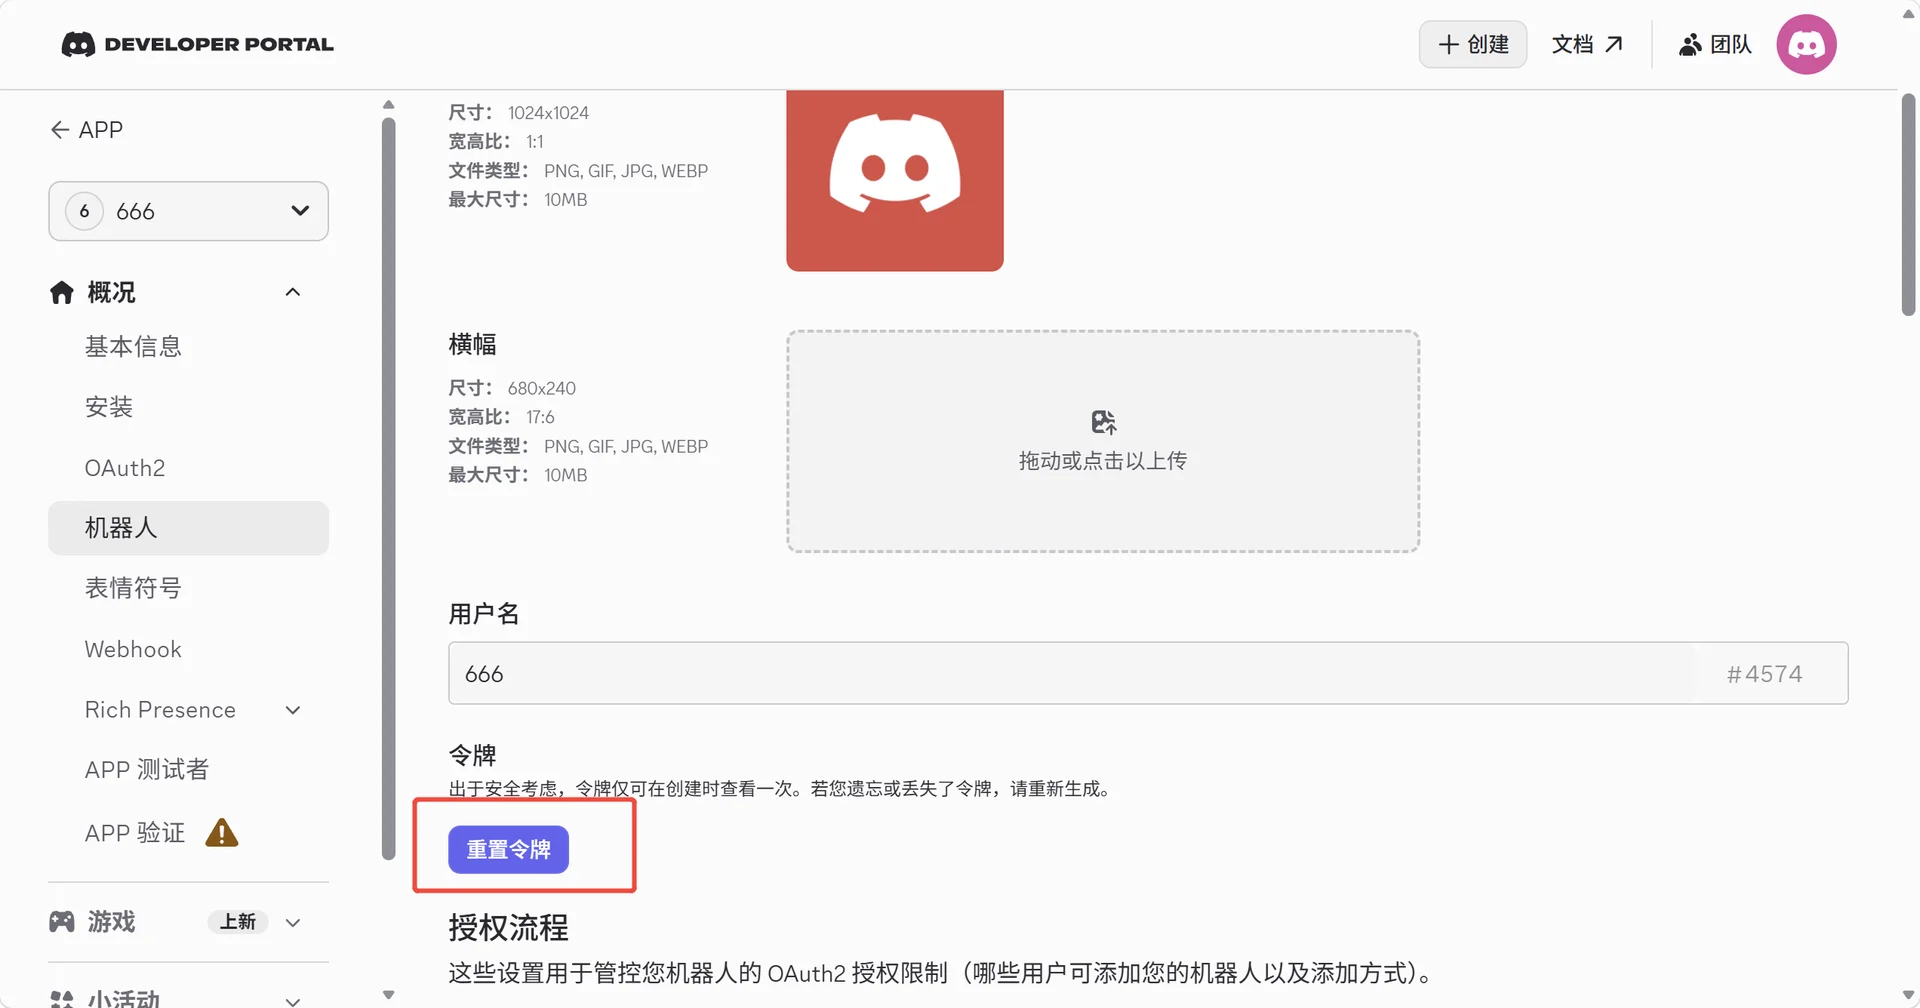Click the 概况 home icon
This screenshot has height=1008, width=1920.
[62, 292]
